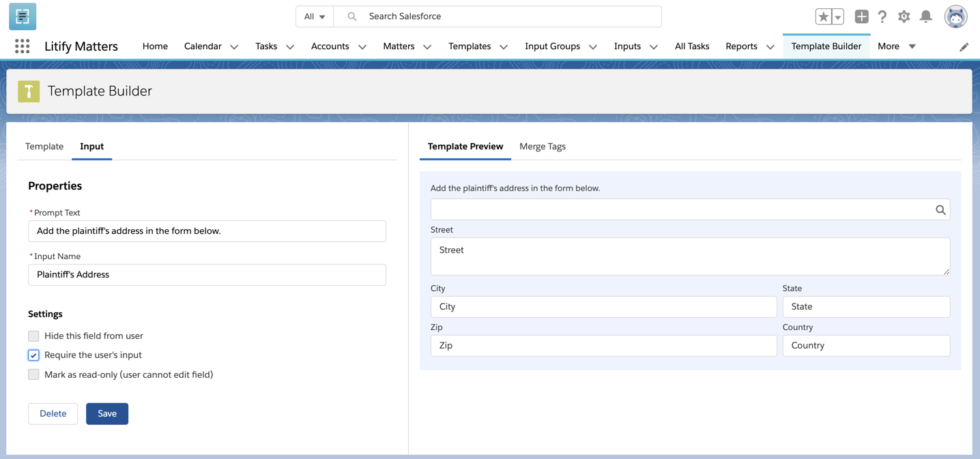Check Mark as read-only checkbox

[34, 375]
